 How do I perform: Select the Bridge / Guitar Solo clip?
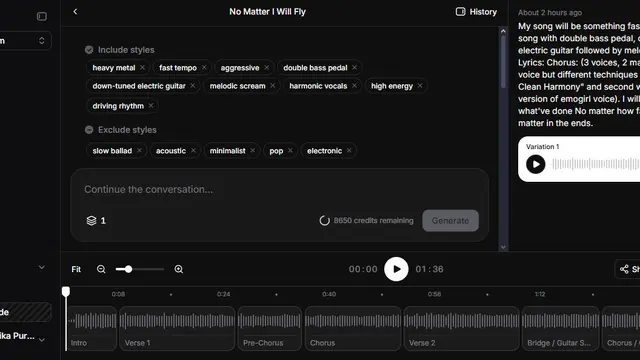pyautogui.click(x=560, y=329)
